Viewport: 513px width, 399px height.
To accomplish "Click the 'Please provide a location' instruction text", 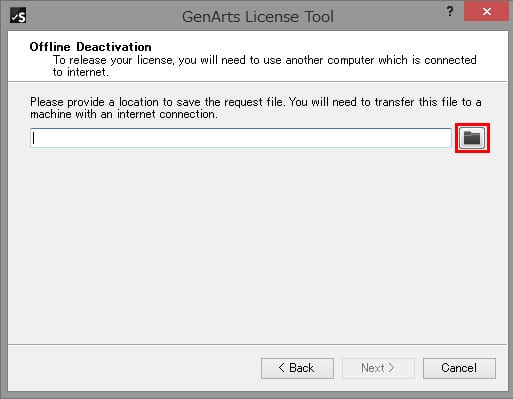I will [256, 108].
